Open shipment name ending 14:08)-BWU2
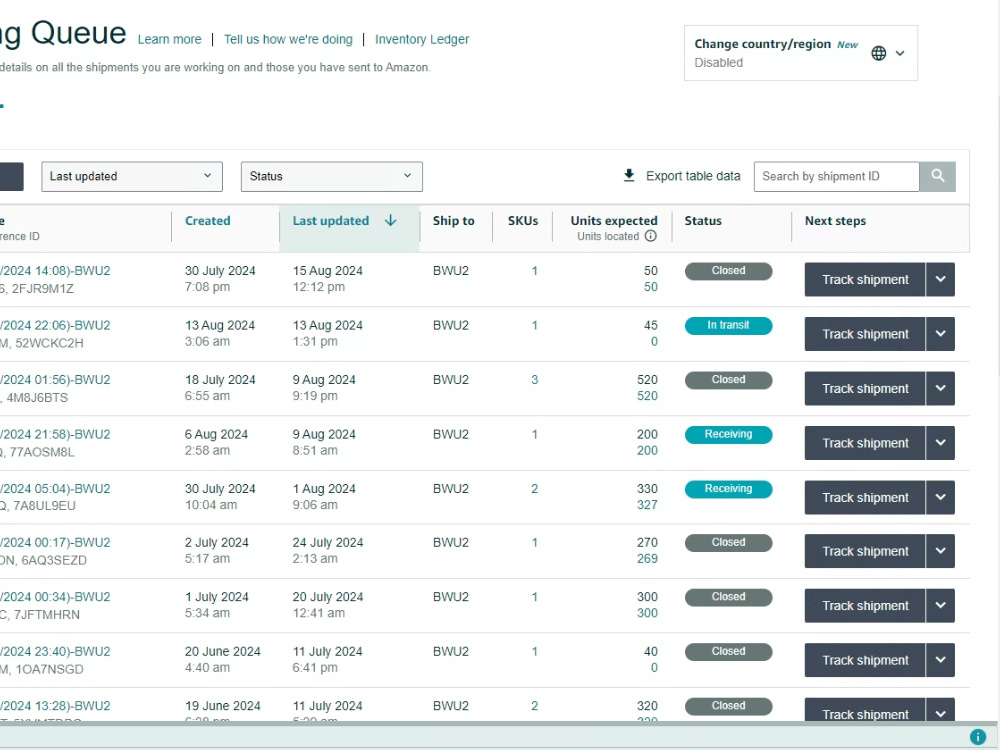 (x=55, y=271)
